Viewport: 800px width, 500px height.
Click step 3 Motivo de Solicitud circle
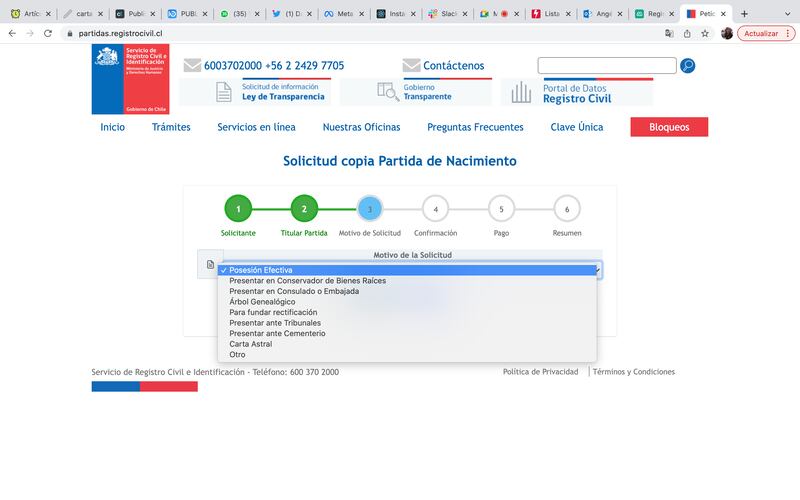[x=370, y=209]
